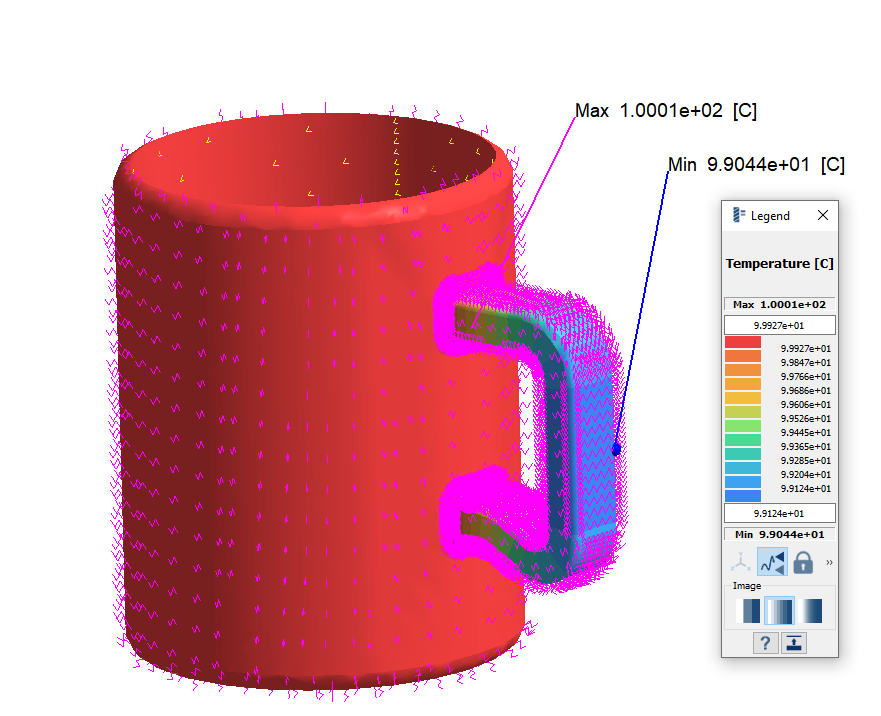This screenshot has width=881, height=716.
Task: Toggle the min/max markers icon
Action: 772,563
